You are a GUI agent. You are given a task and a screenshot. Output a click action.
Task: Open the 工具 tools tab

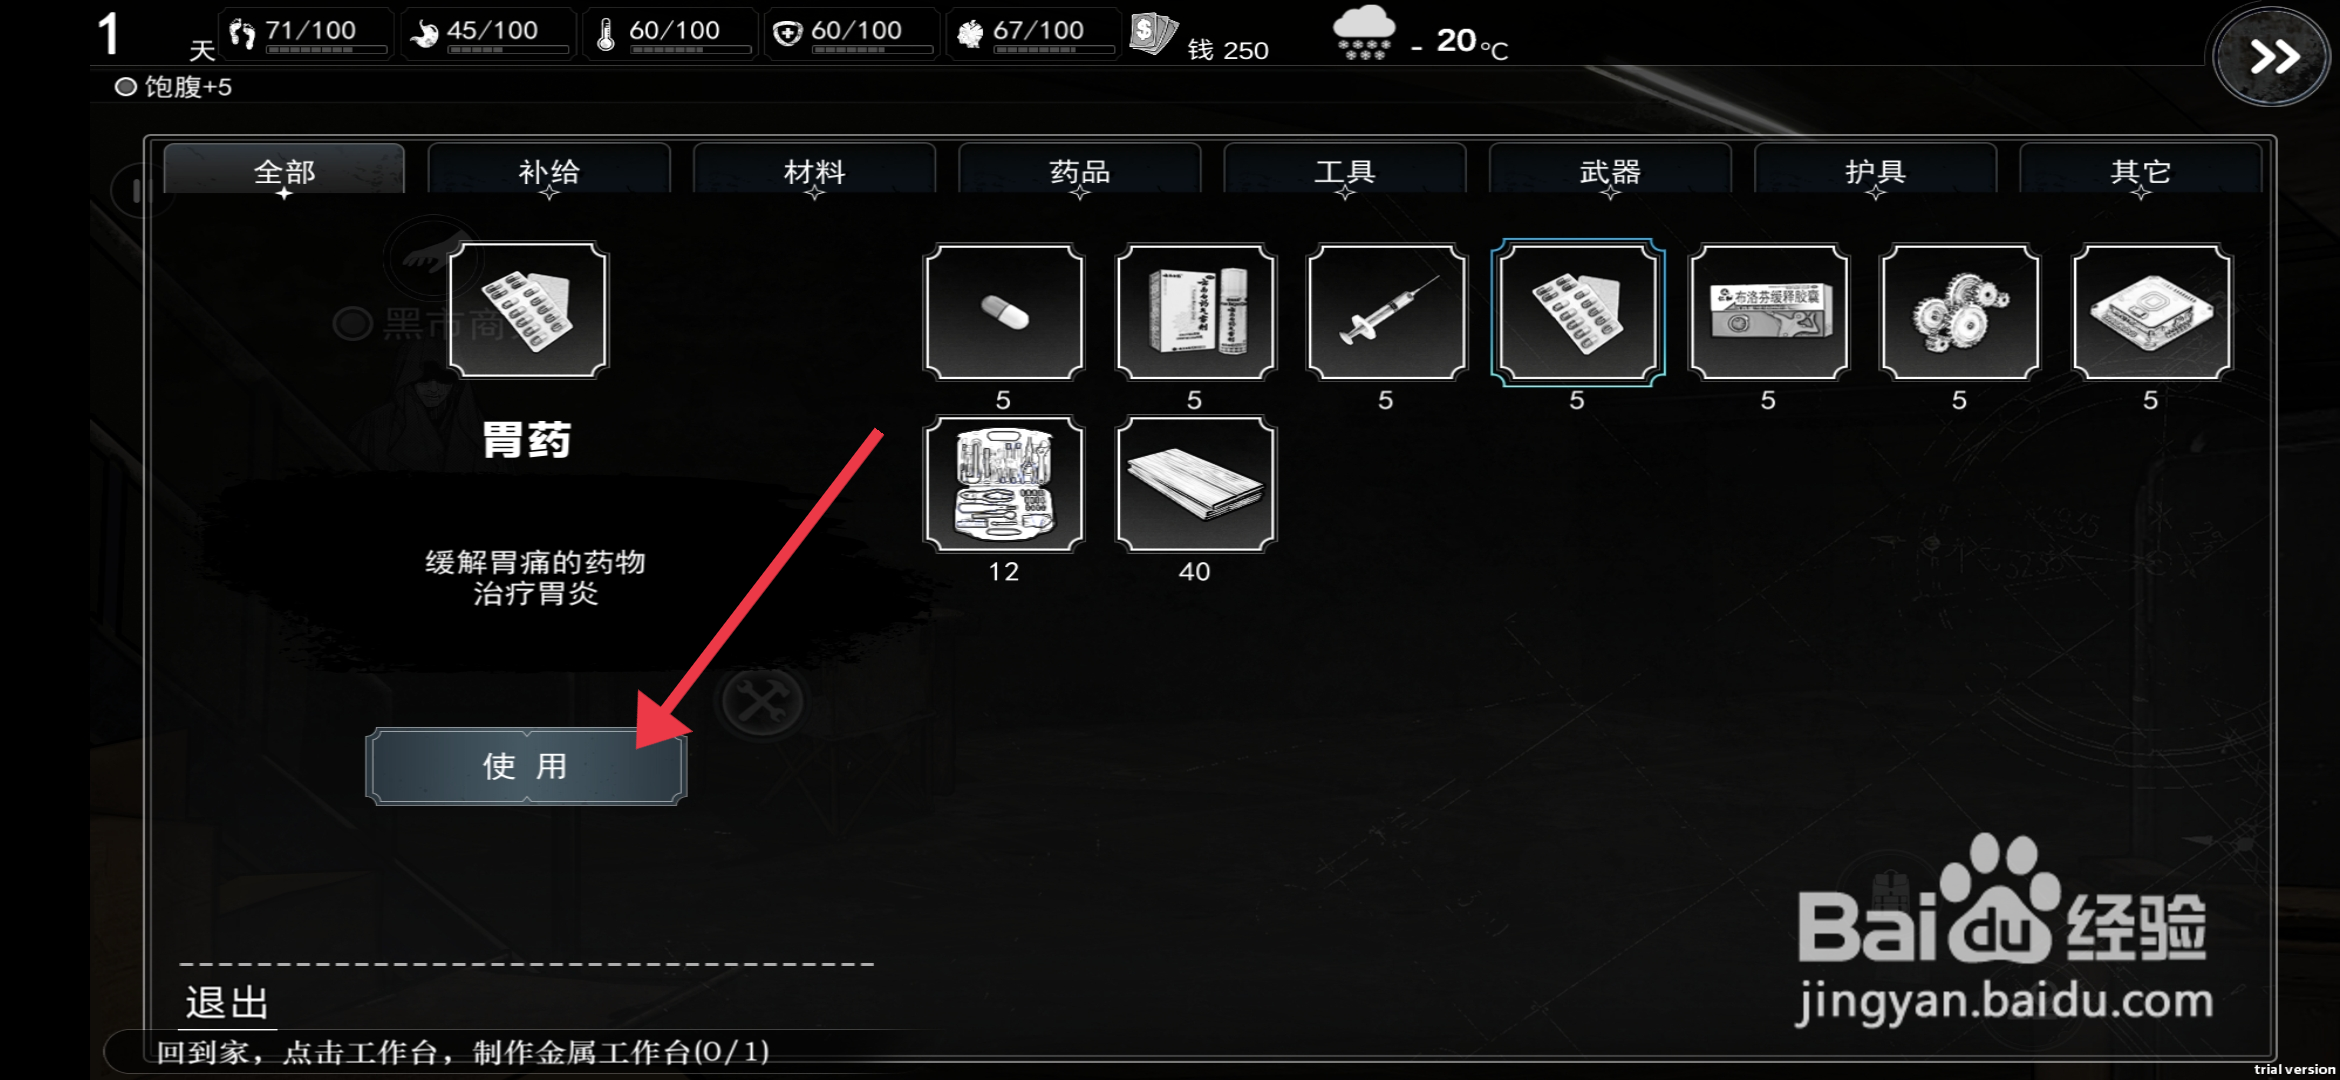click(x=1345, y=170)
